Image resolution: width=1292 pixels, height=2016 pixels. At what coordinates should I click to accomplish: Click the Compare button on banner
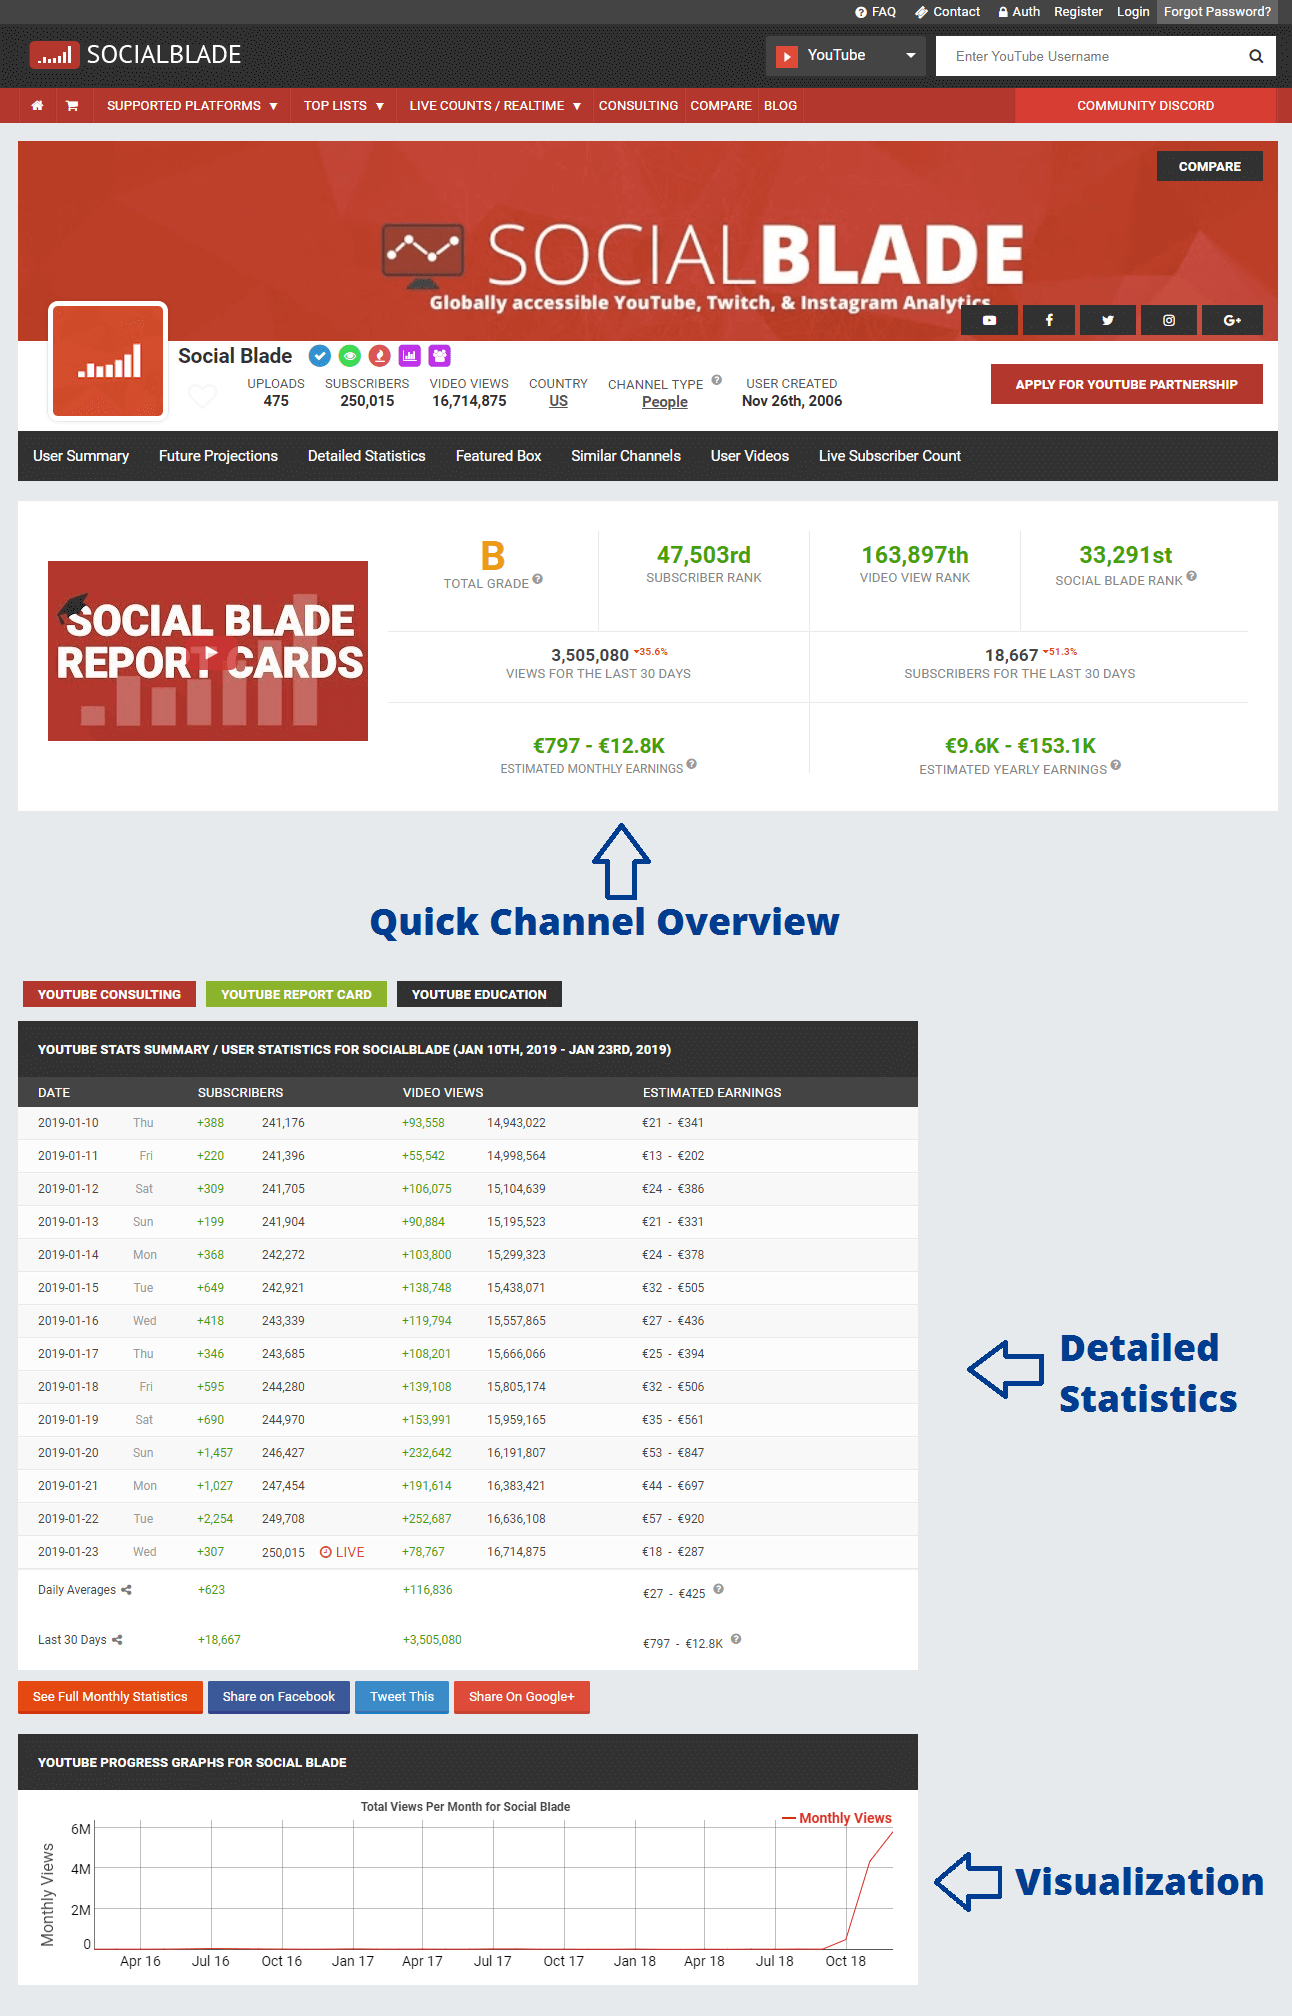1210,166
